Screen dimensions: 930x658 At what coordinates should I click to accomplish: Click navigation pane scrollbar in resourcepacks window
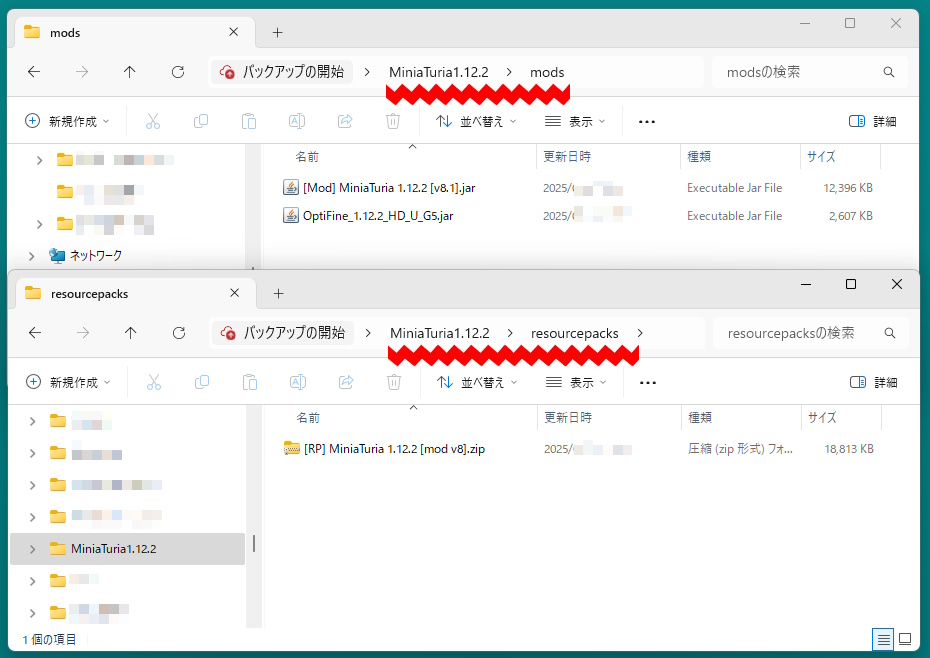(x=254, y=543)
